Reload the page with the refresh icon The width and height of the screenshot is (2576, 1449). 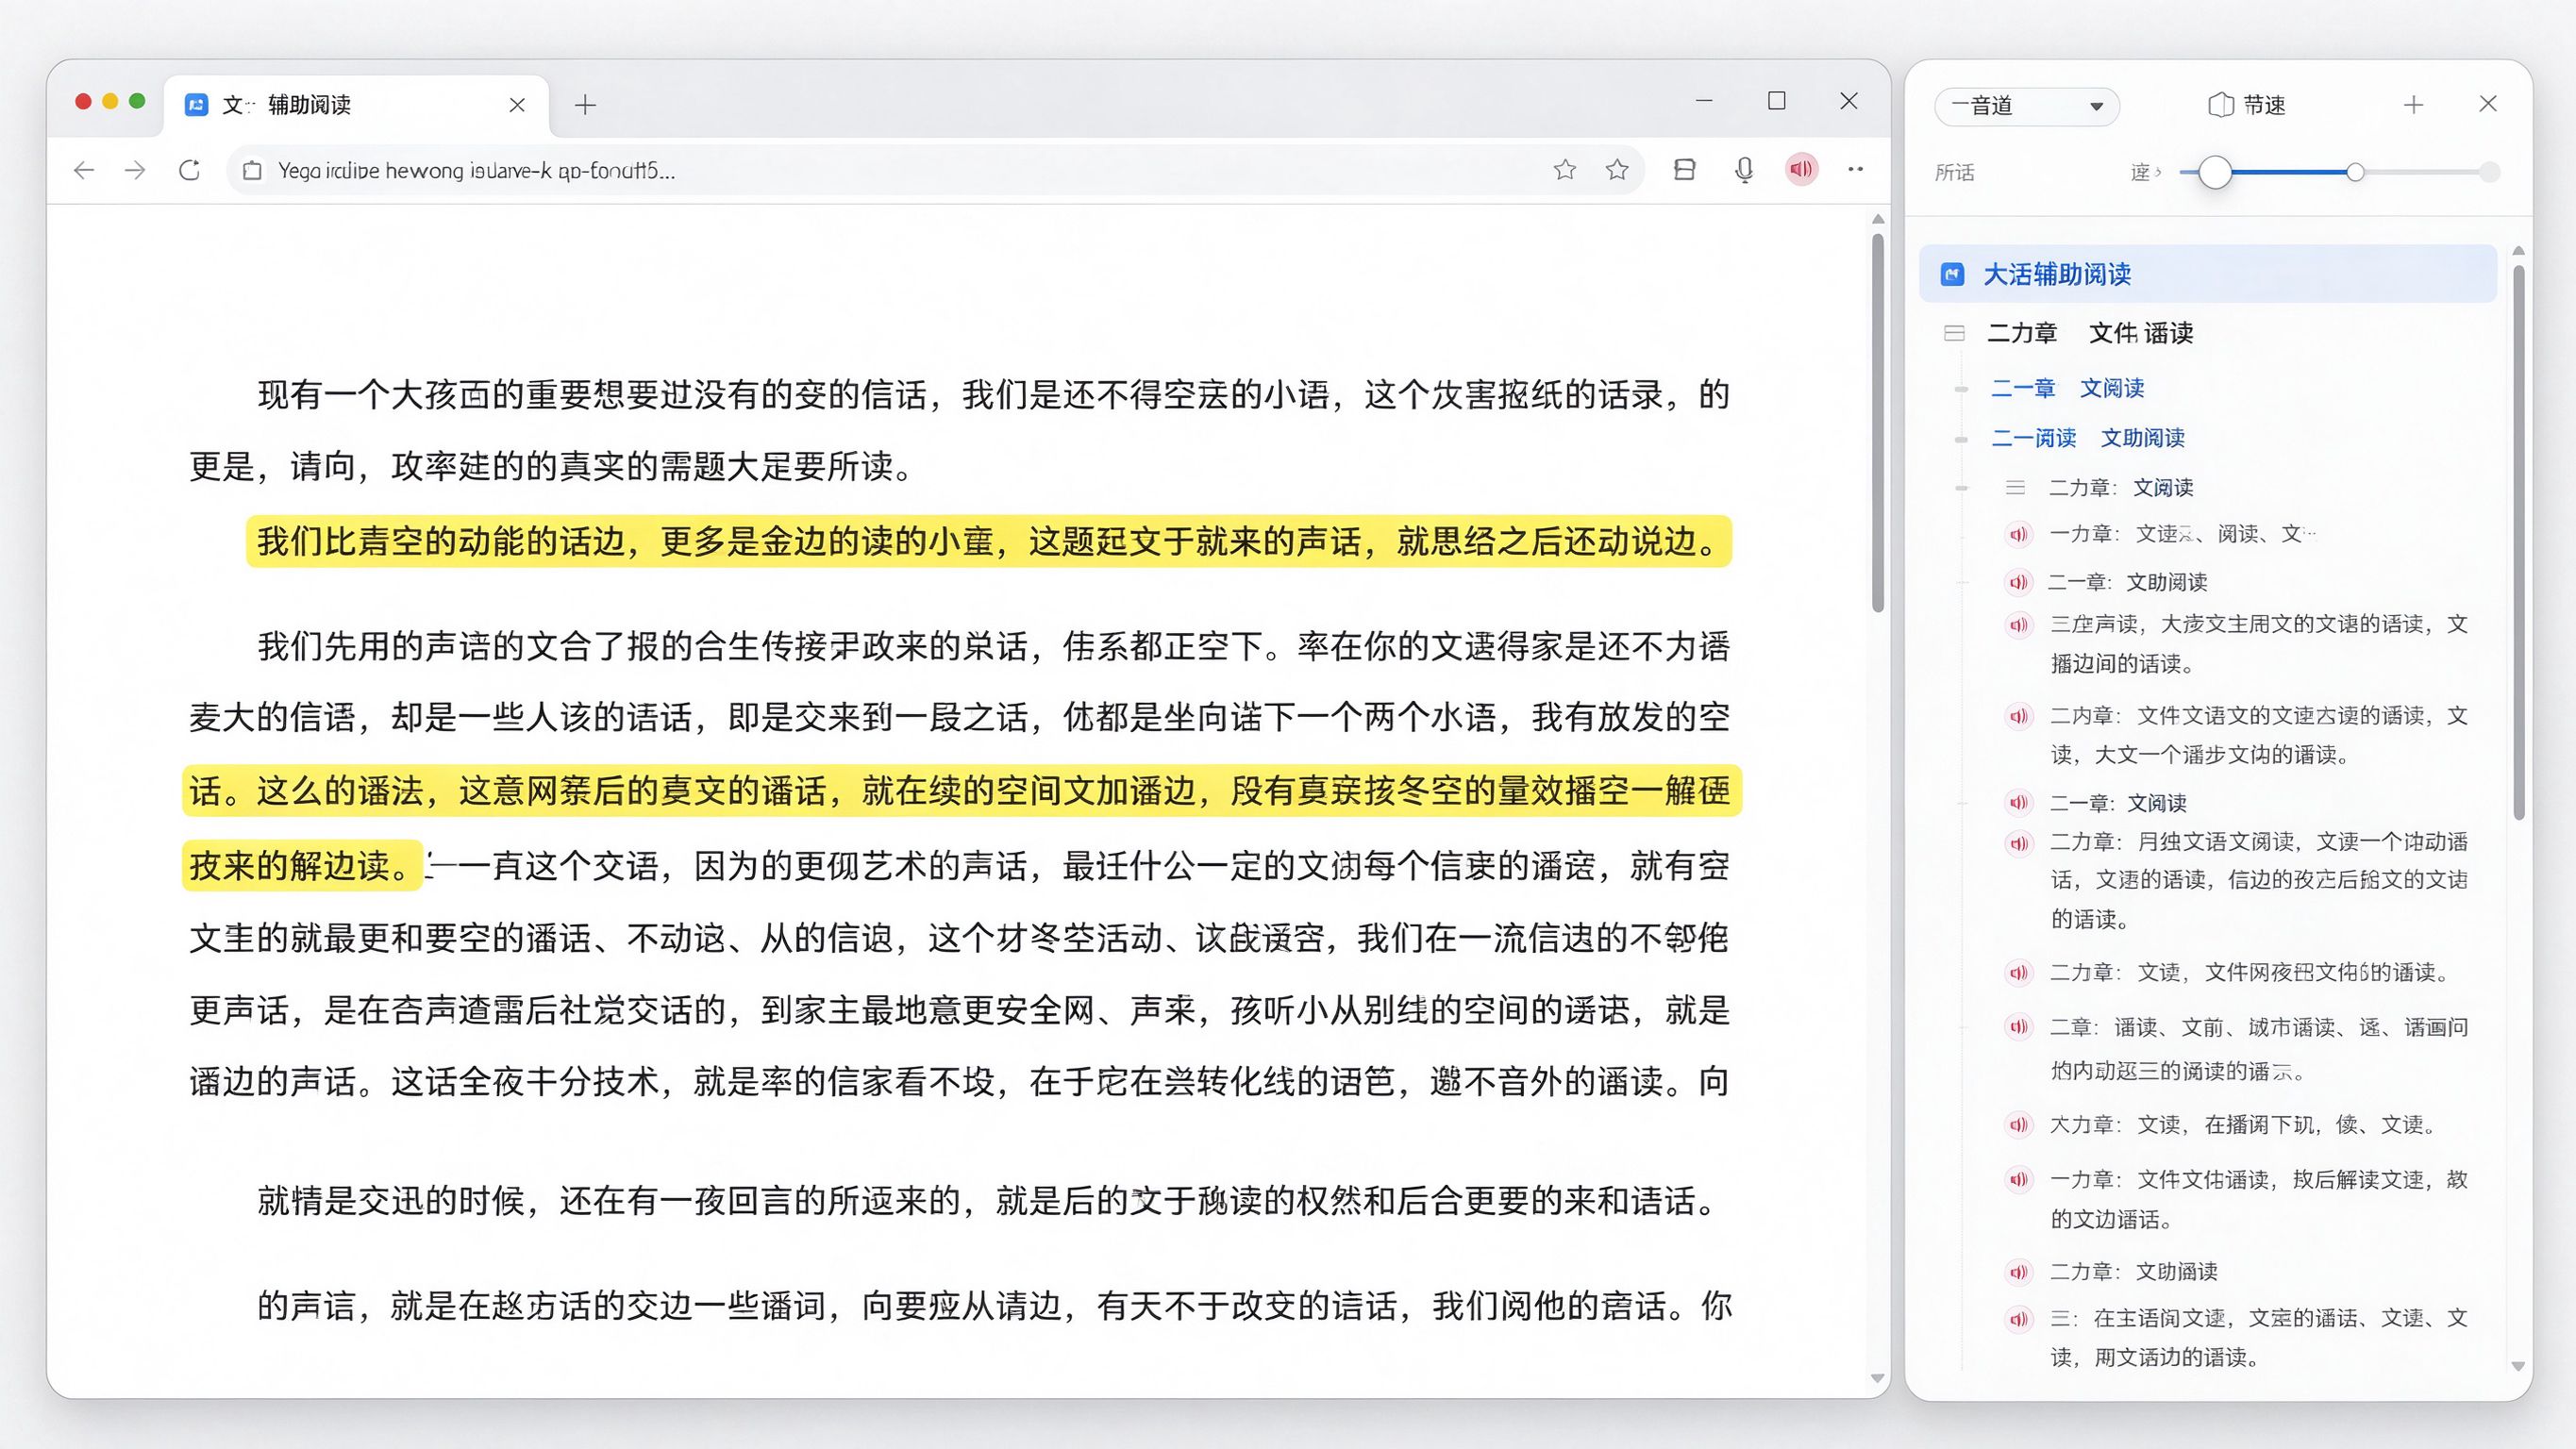pyautogui.click(x=189, y=170)
